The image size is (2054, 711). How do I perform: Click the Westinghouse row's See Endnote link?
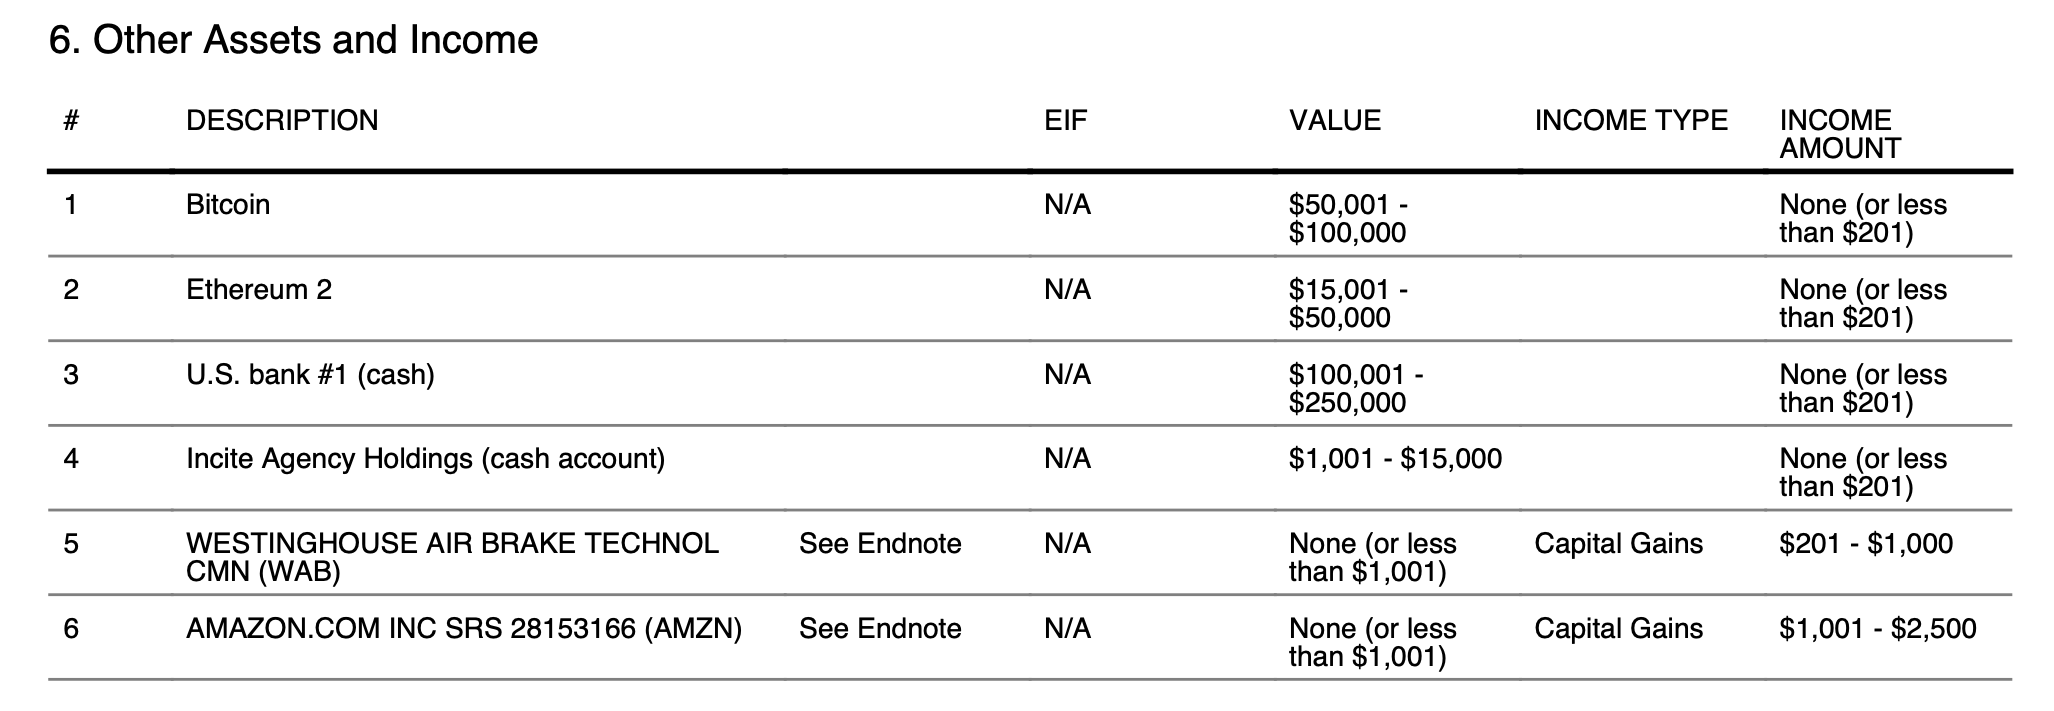[x=879, y=544]
